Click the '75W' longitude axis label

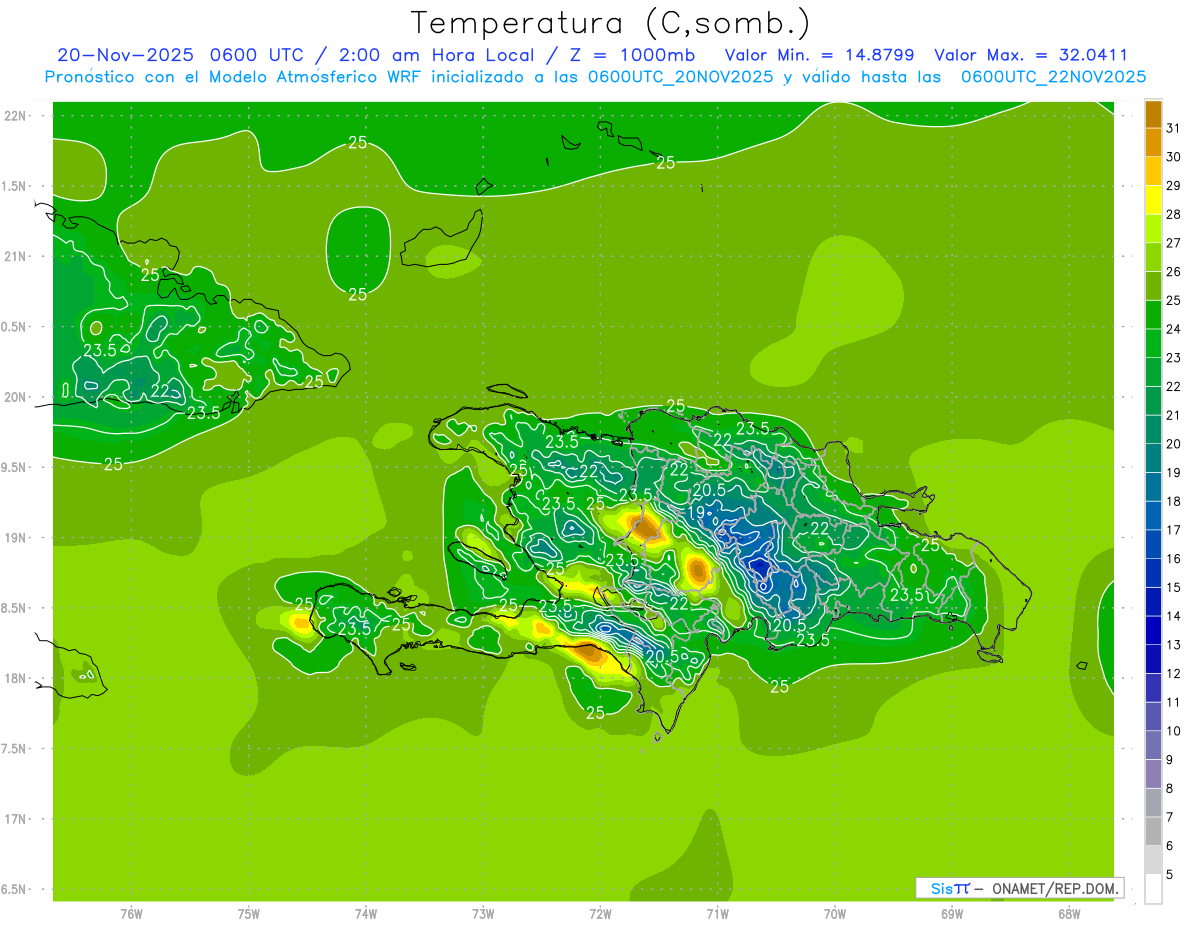click(248, 913)
